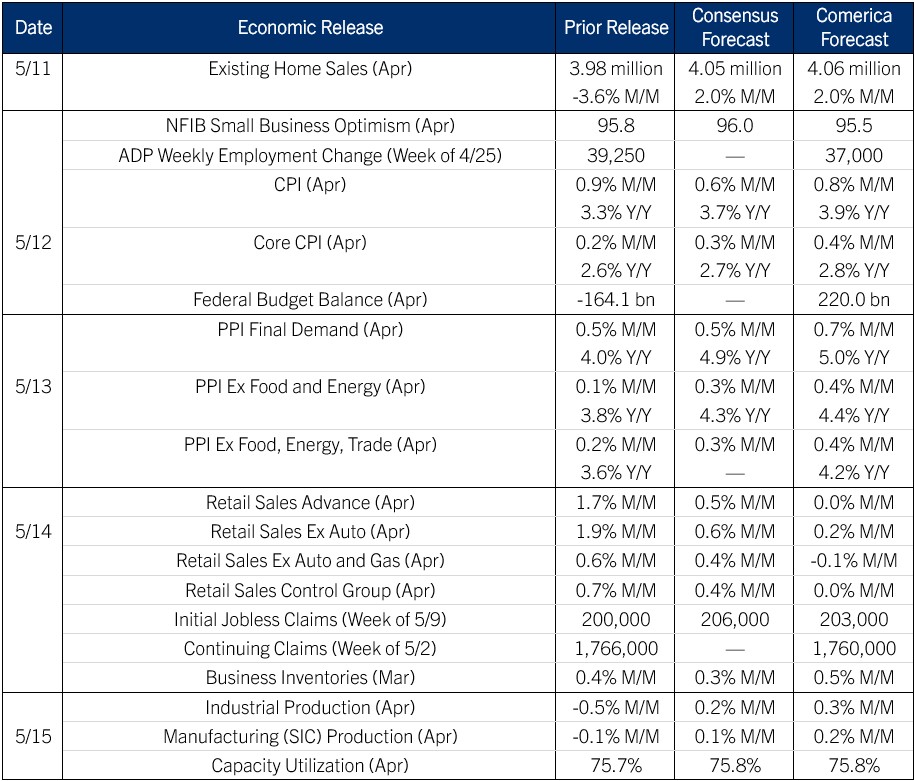Select the '0.9% M/M' CPI prior value
Image resolution: width=914 pixels, height=781 pixels.
tap(616, 185)
